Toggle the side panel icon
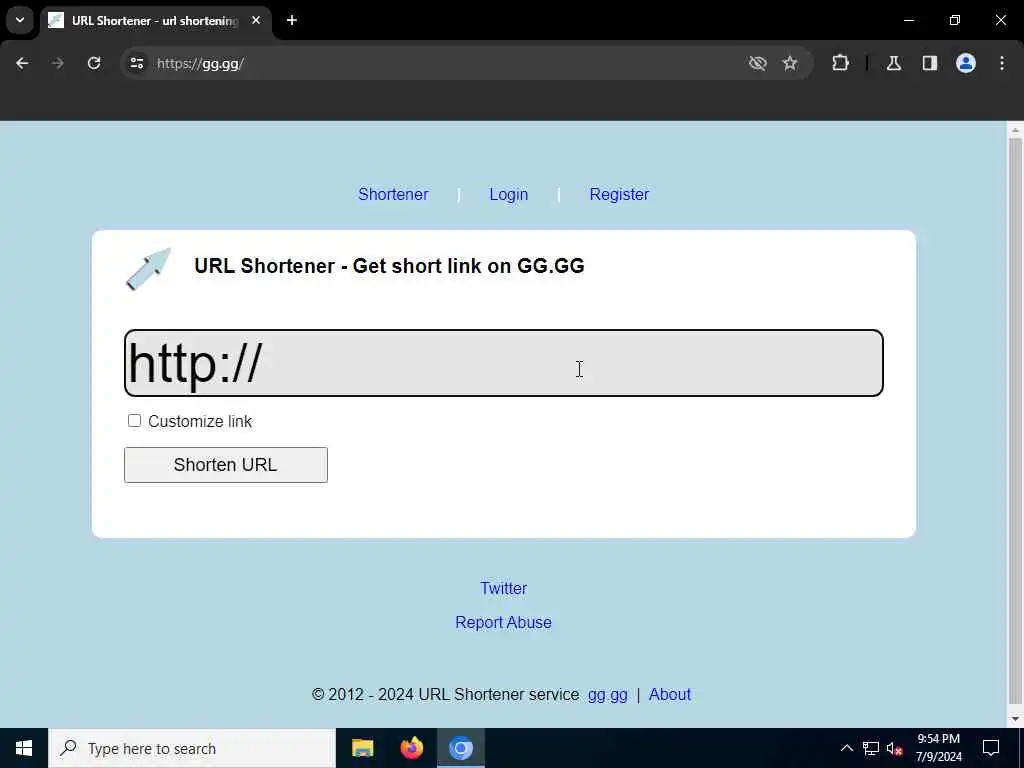This screenshot has height=768, width=1024. coord(930,63)
